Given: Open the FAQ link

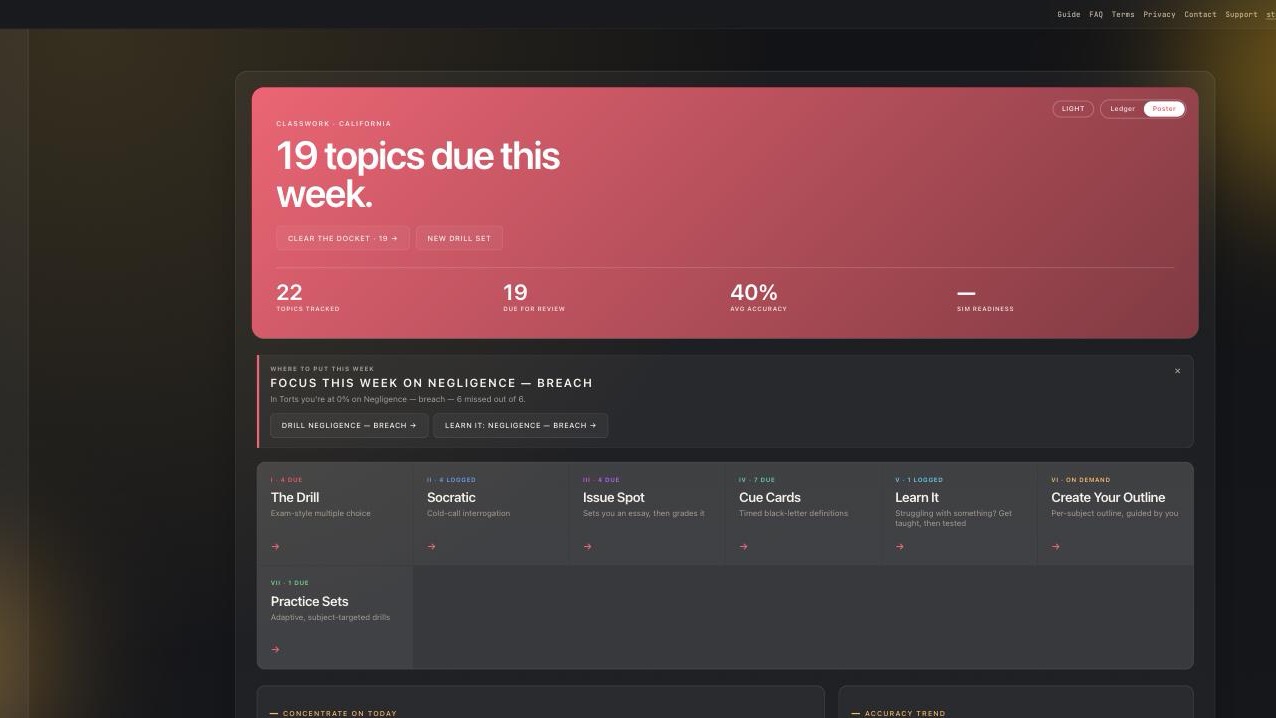Looking at the screenshot, I should (x=1096, y=15).
